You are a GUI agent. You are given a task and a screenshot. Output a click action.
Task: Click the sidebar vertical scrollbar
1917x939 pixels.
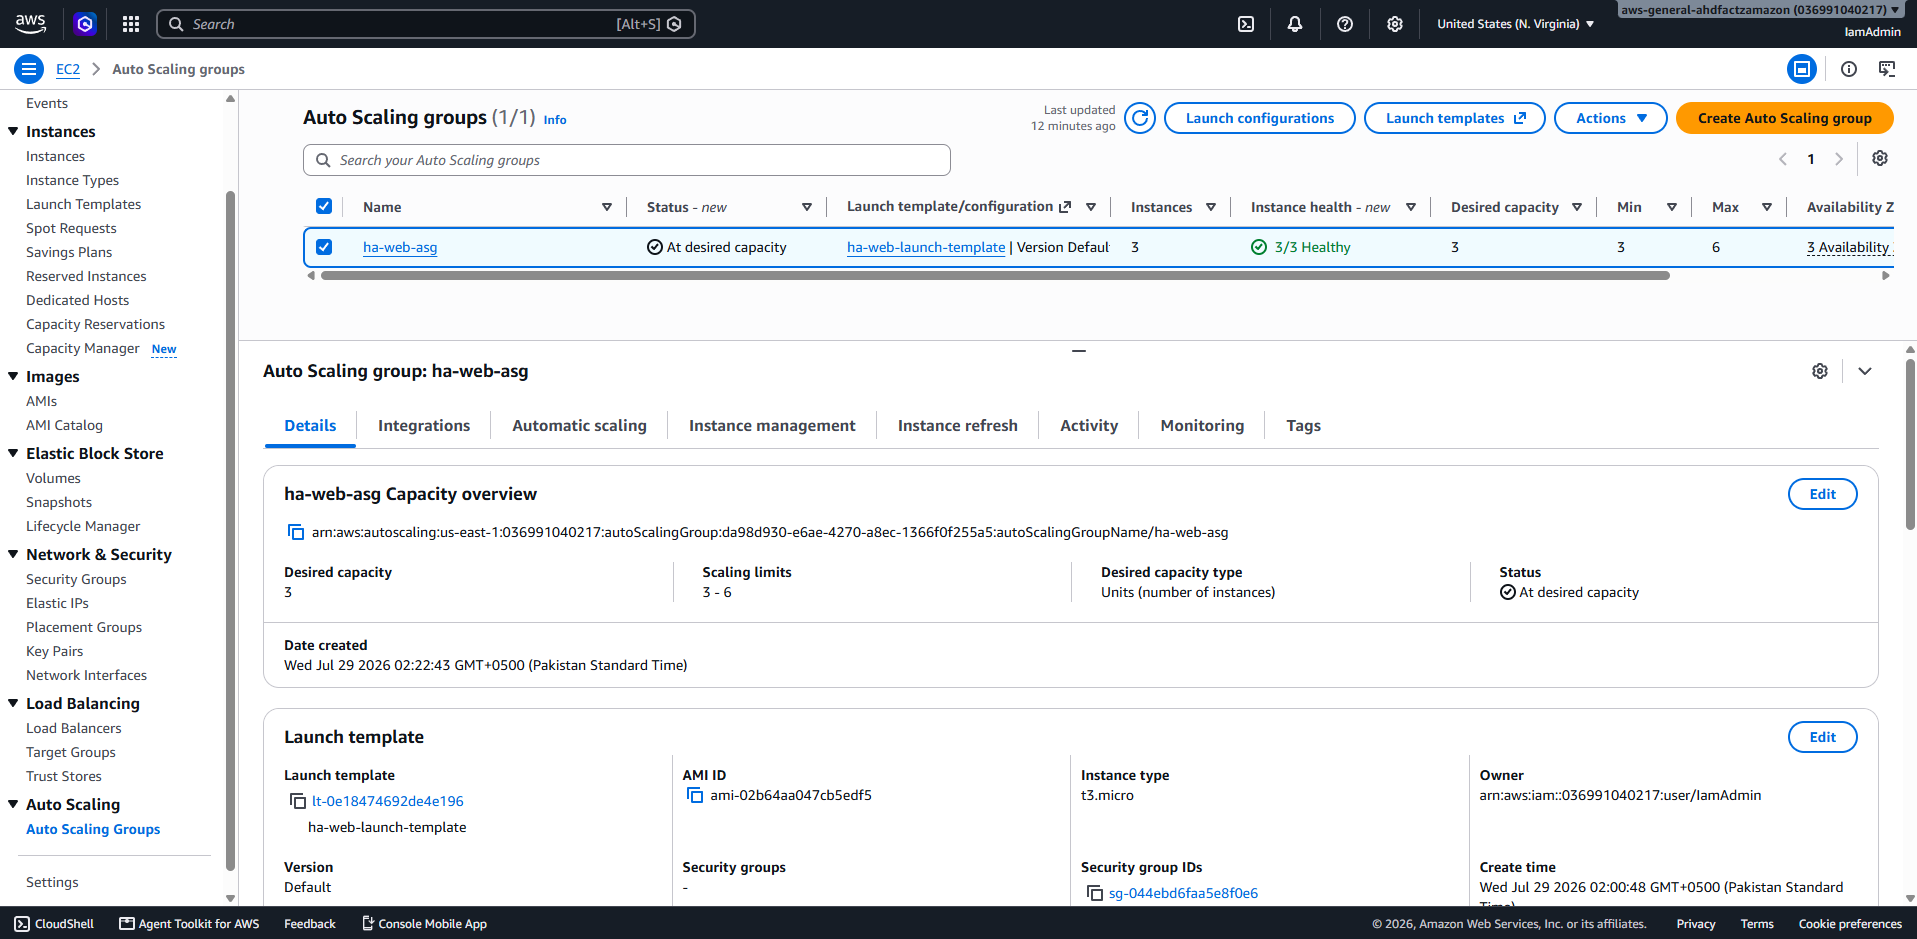tap(230, 530)
